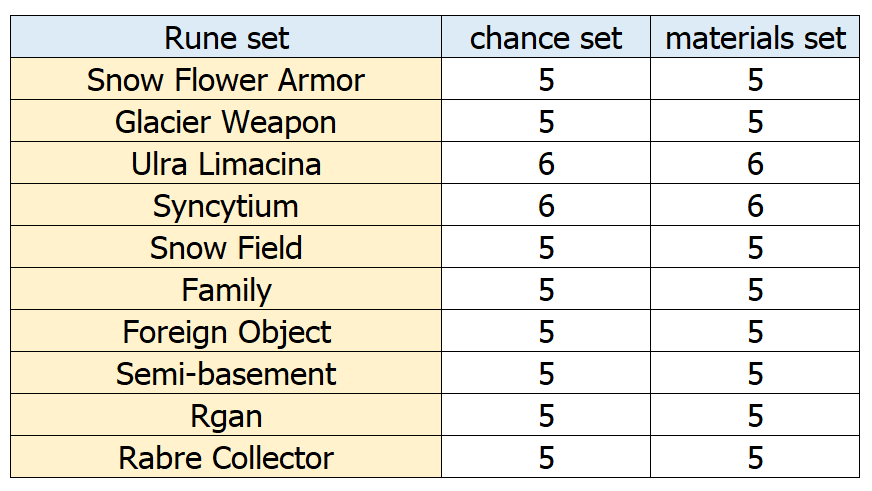Select chance set value for Ulra Limacina
Screen dimensions: 872x491
point(546,163)
